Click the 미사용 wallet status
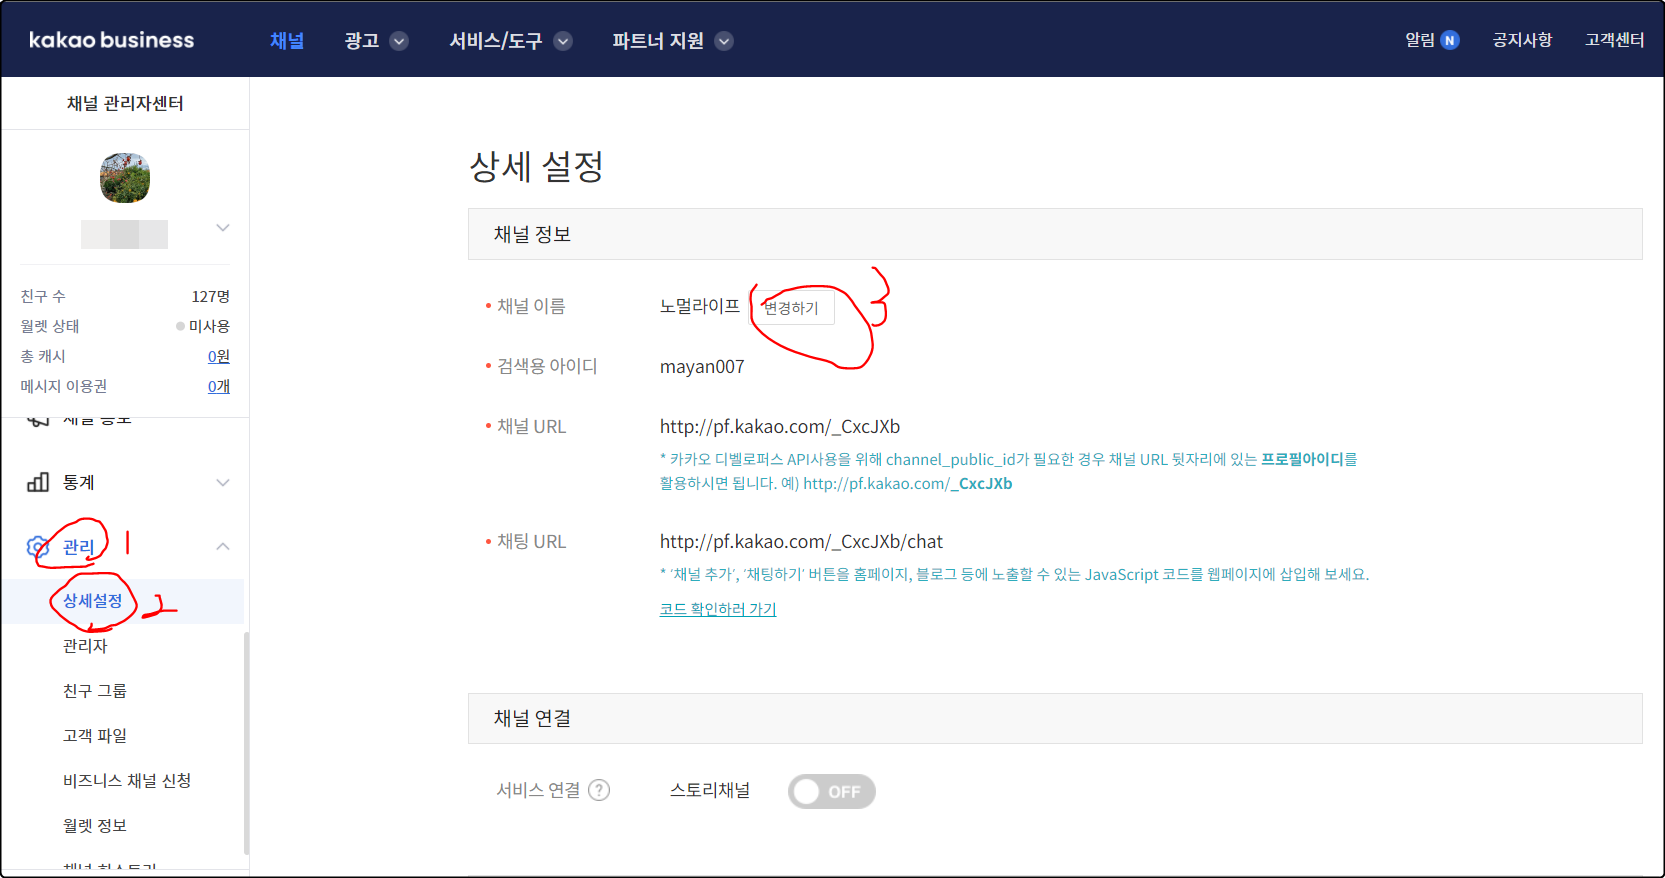 click(x=209, y=326)
